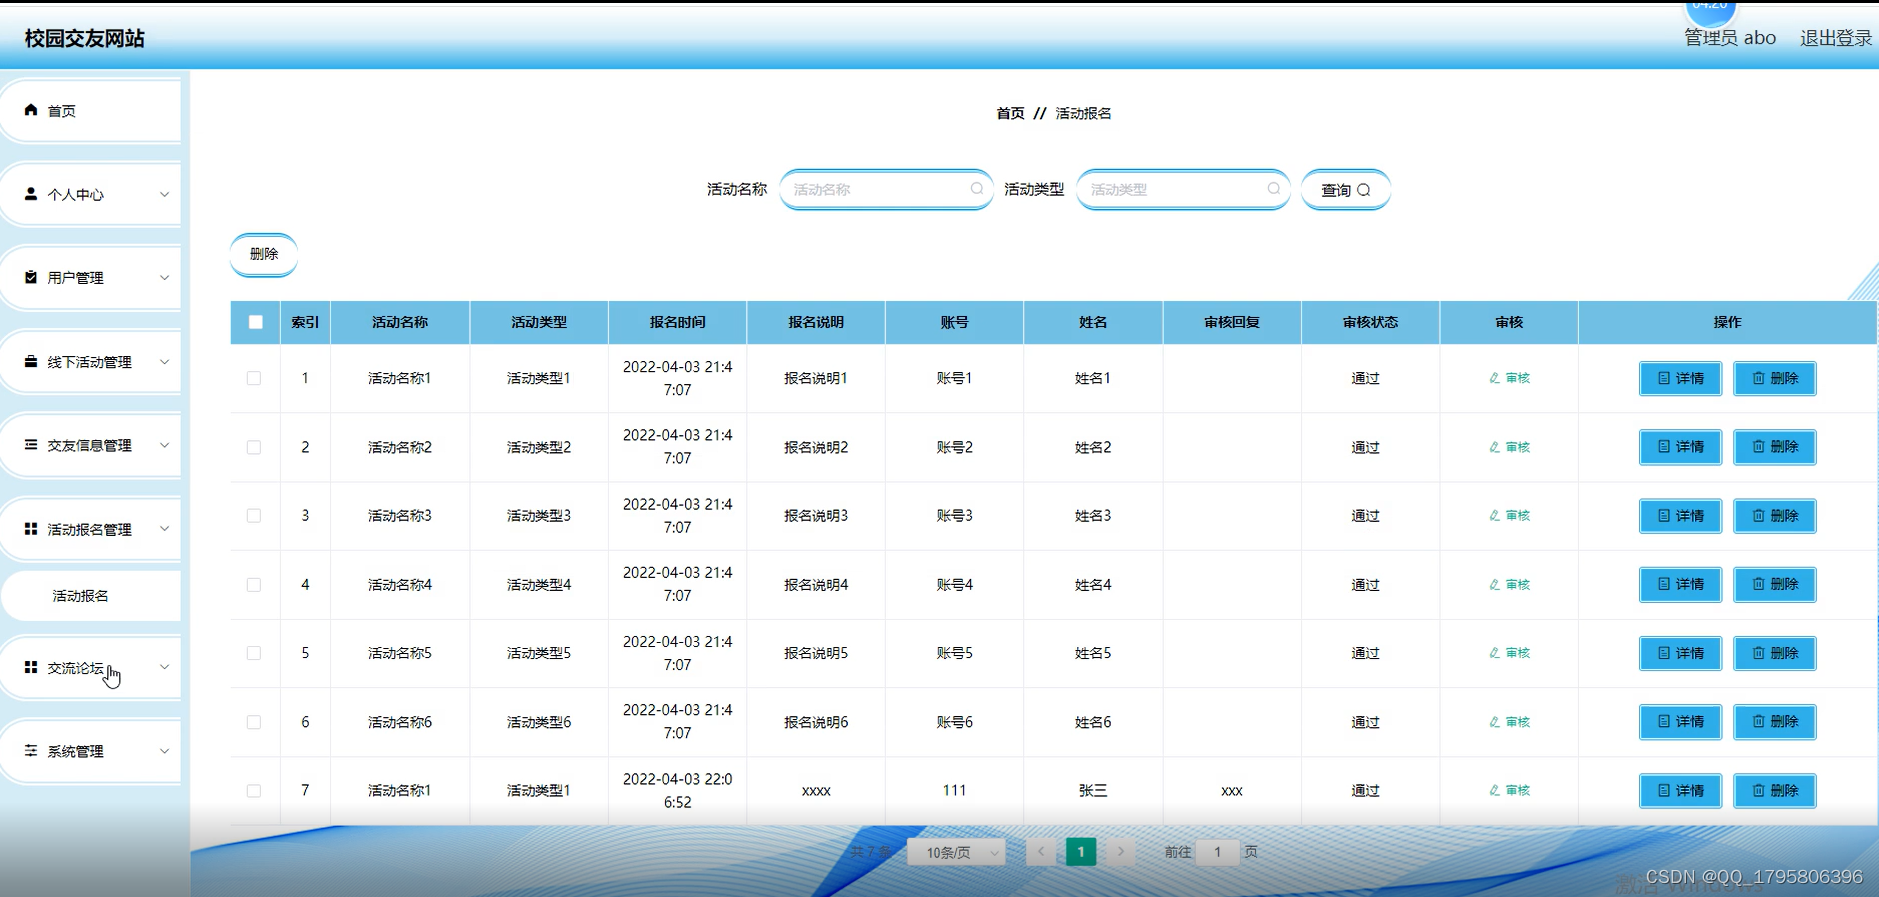Viewport: 1879px width, 897px height.
Task: Expand 个人中心 sidebar menu
Action: coord(90,194)
